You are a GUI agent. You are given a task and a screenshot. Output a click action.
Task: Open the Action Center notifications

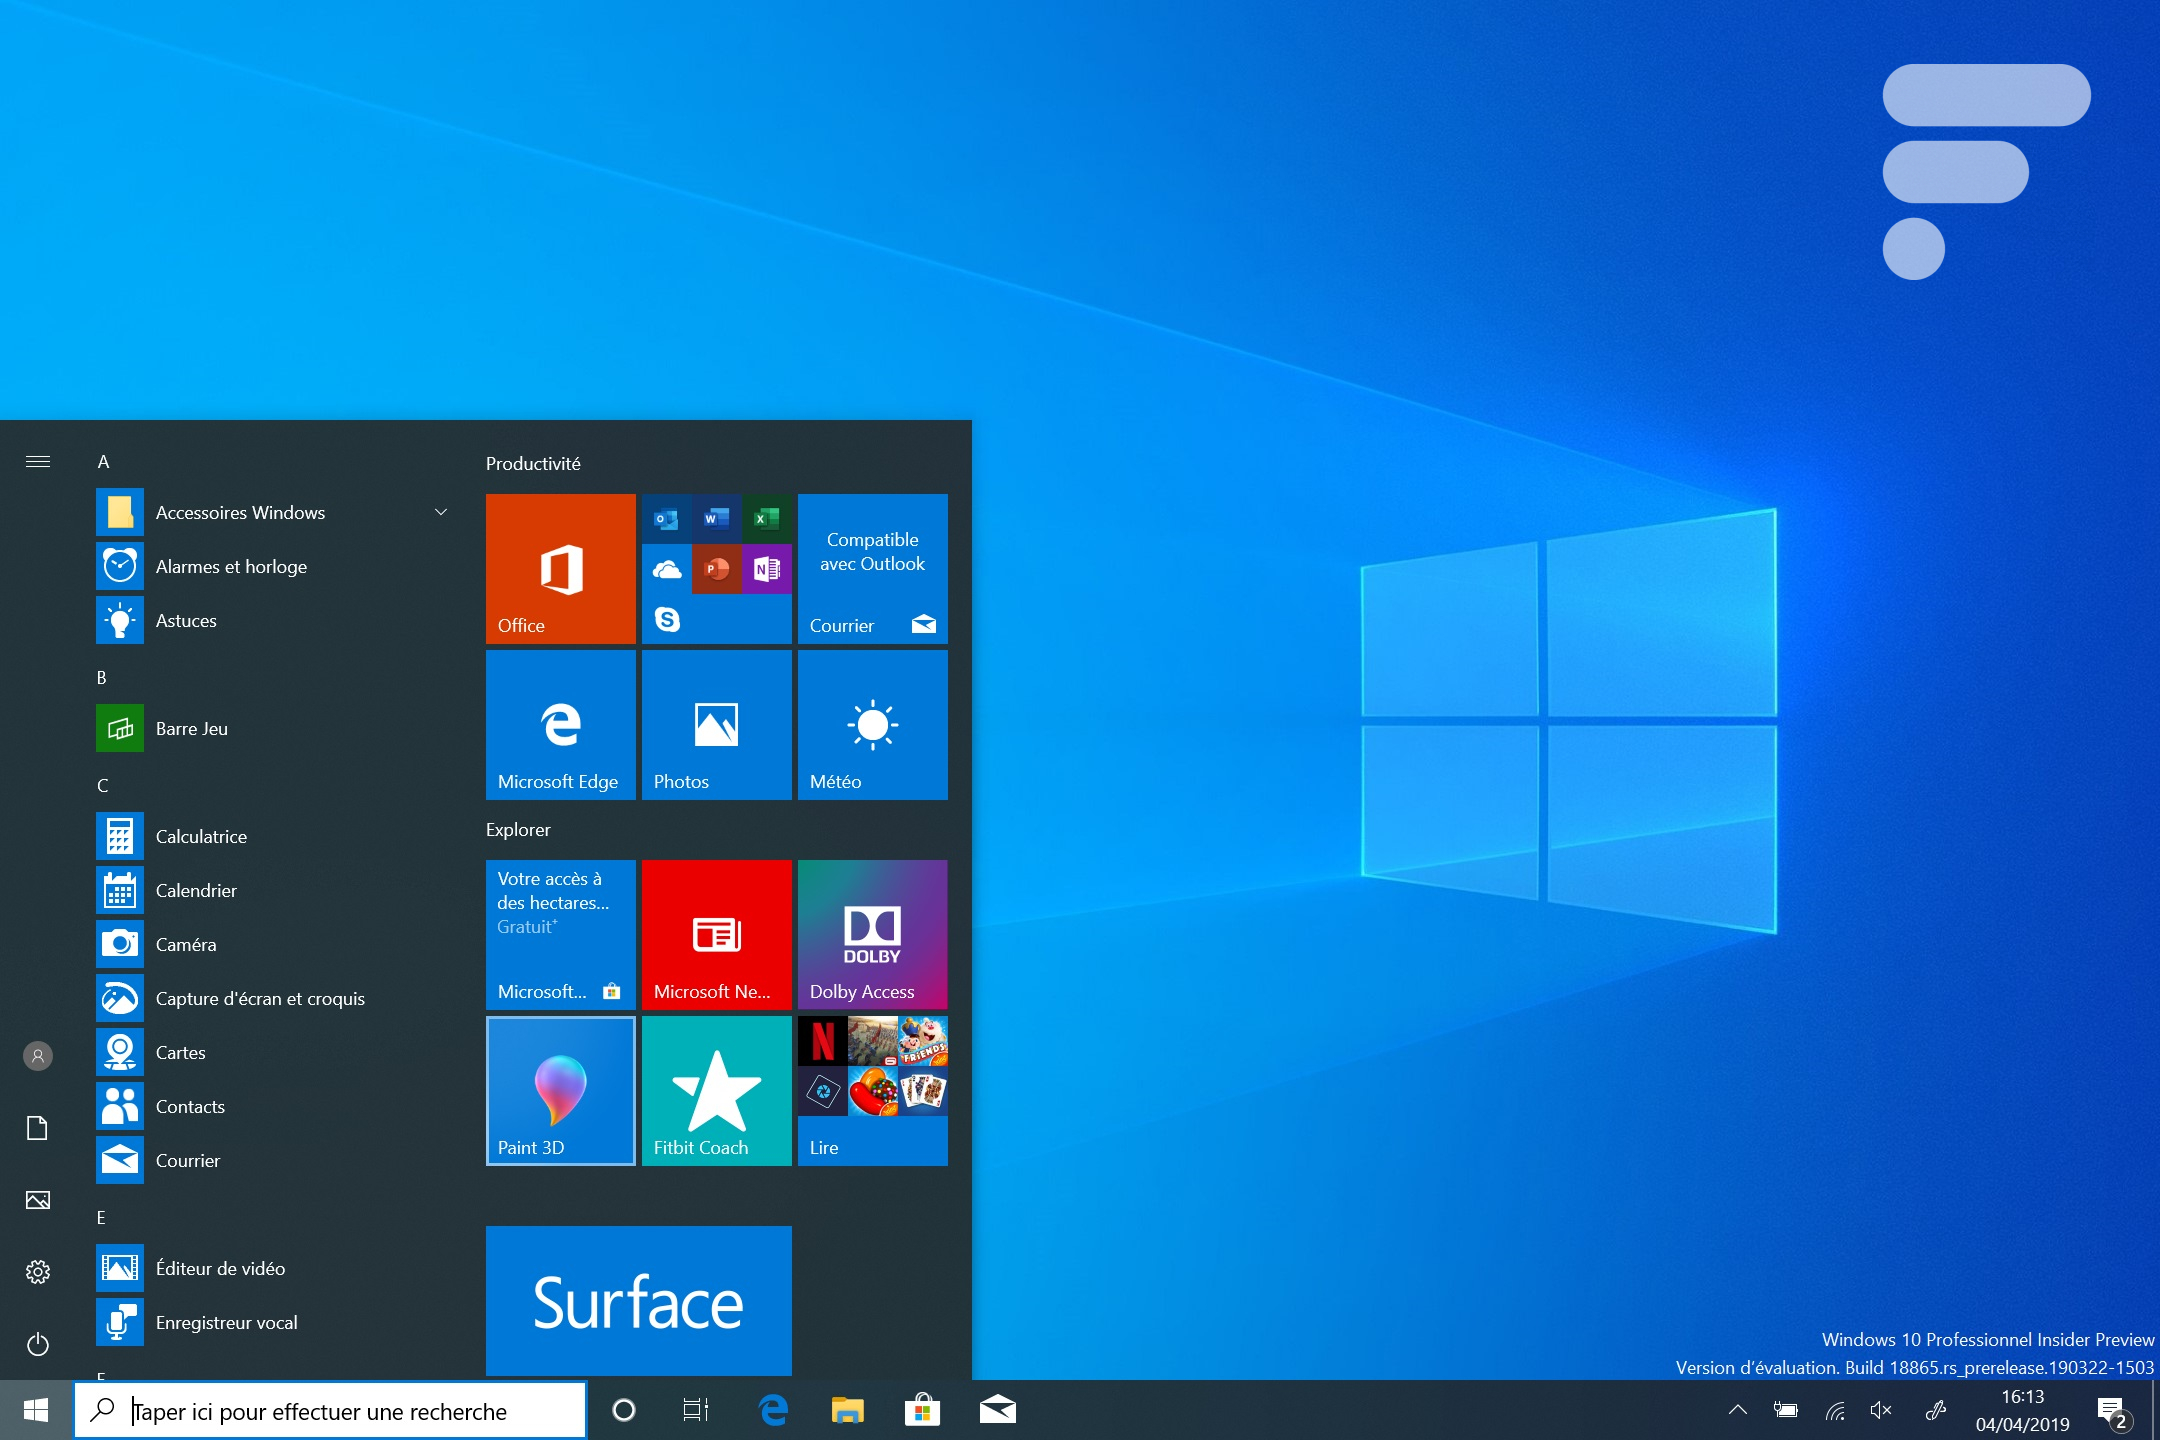2114,1412
